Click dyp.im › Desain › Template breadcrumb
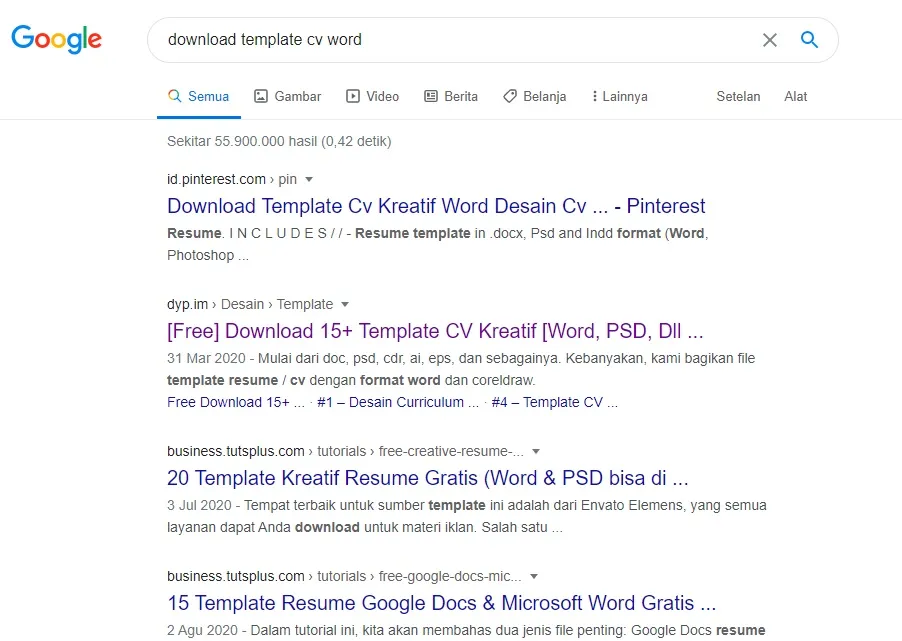 click(250, 304)
